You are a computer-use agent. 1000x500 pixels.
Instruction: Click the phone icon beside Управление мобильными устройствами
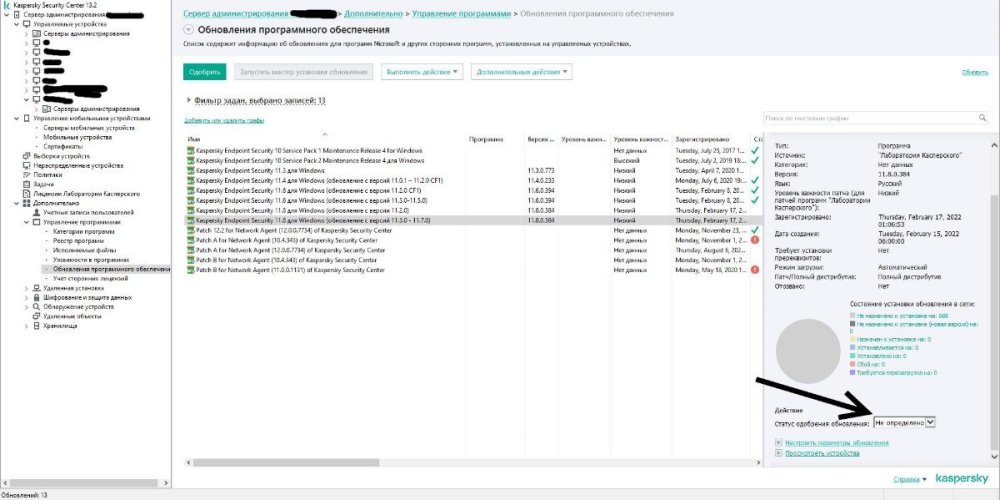click(26, 119)
